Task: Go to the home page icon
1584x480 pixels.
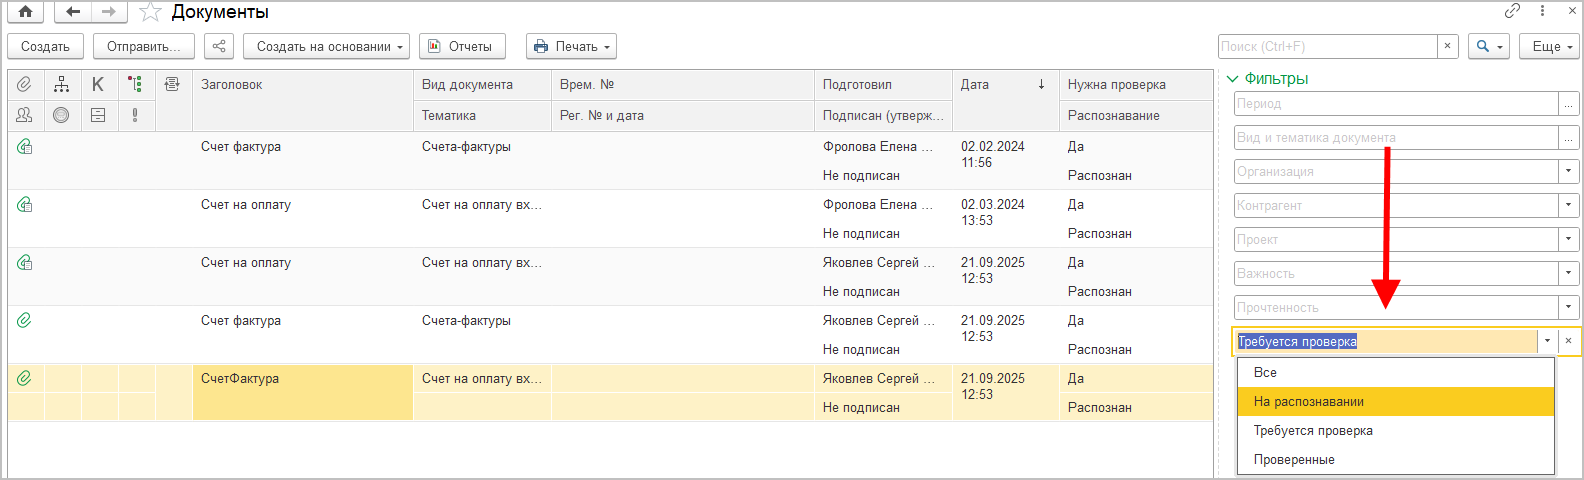Action: [25, 12]
